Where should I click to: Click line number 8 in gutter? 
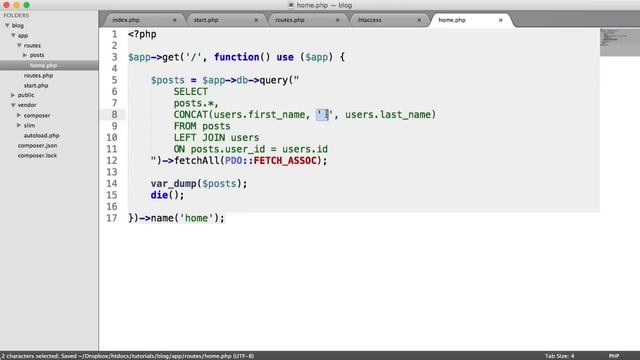[114, 115]
